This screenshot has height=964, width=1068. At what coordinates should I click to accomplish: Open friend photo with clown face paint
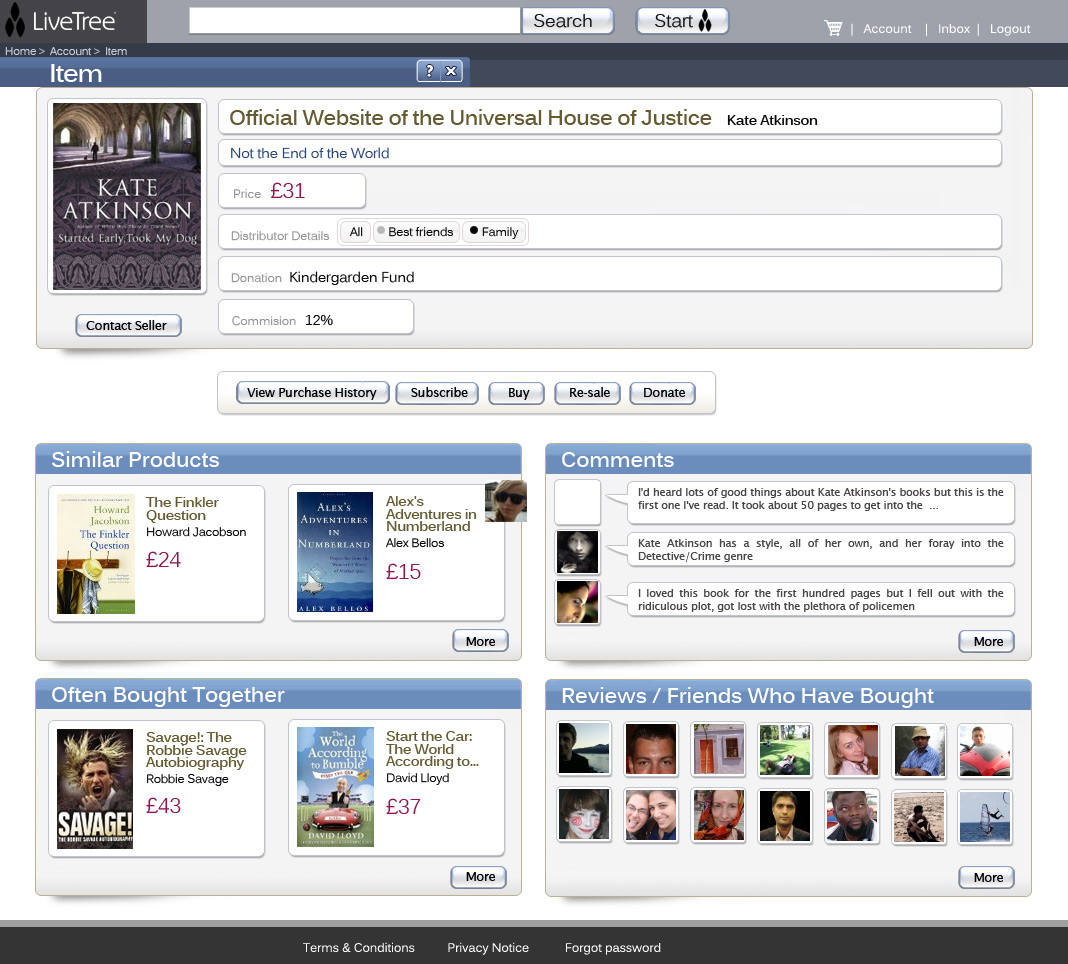click(x=584, y=814)
